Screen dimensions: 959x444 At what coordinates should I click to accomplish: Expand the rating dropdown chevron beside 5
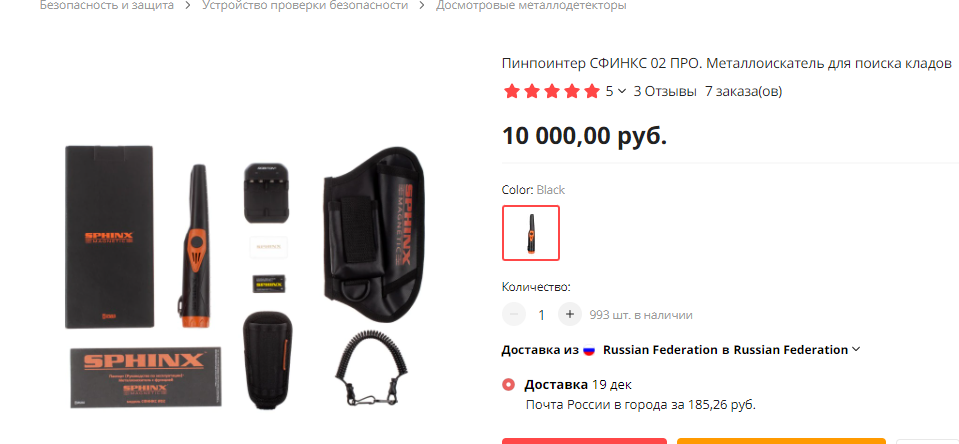[622, 91]
